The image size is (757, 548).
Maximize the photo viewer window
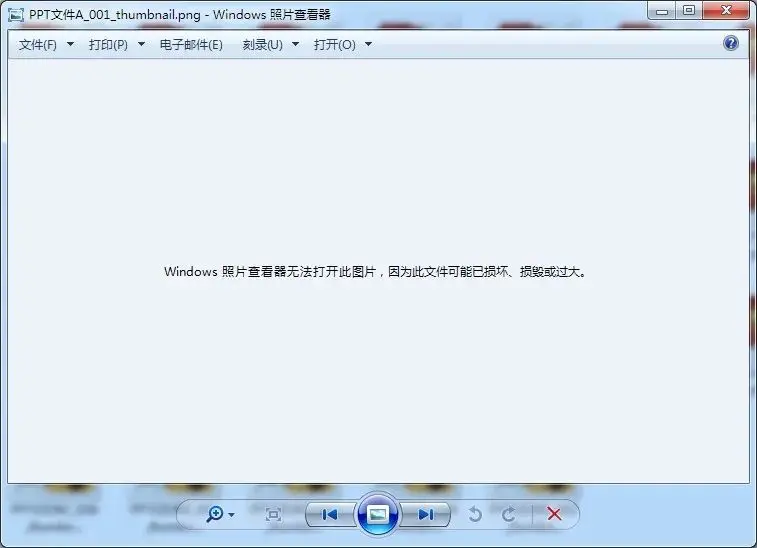click(689, 11)
